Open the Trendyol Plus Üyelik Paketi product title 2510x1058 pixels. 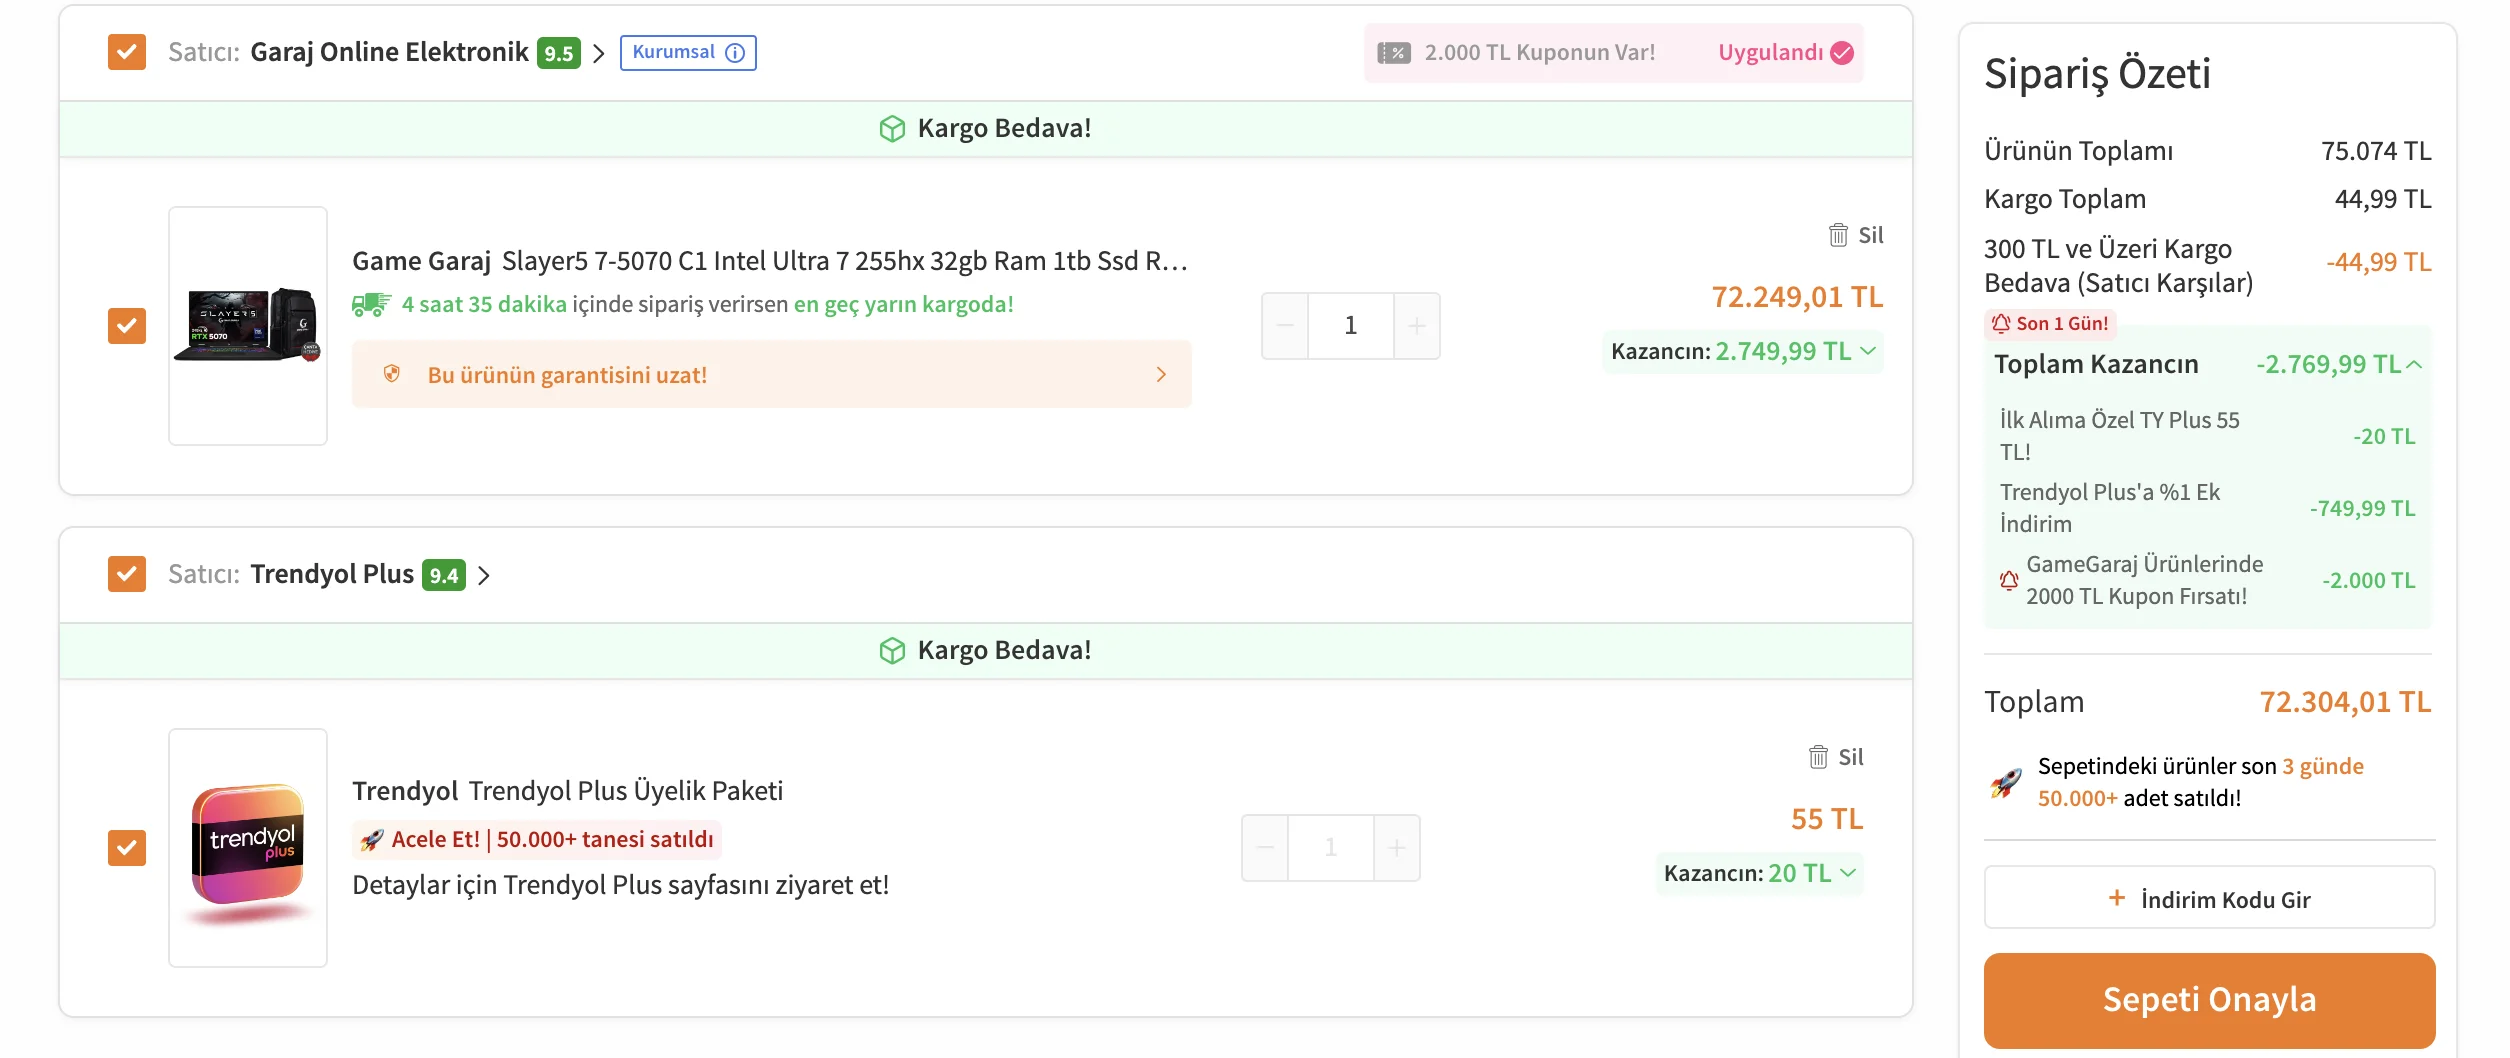pos(567,791)
